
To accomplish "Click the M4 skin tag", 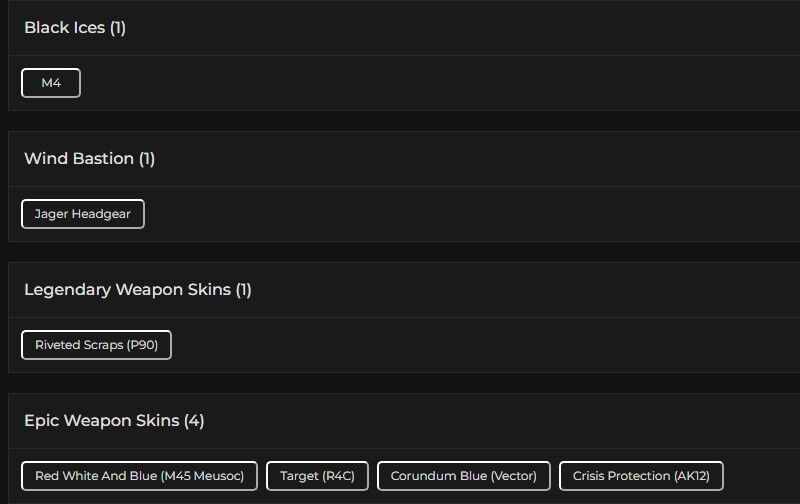I will coord(51,83).
